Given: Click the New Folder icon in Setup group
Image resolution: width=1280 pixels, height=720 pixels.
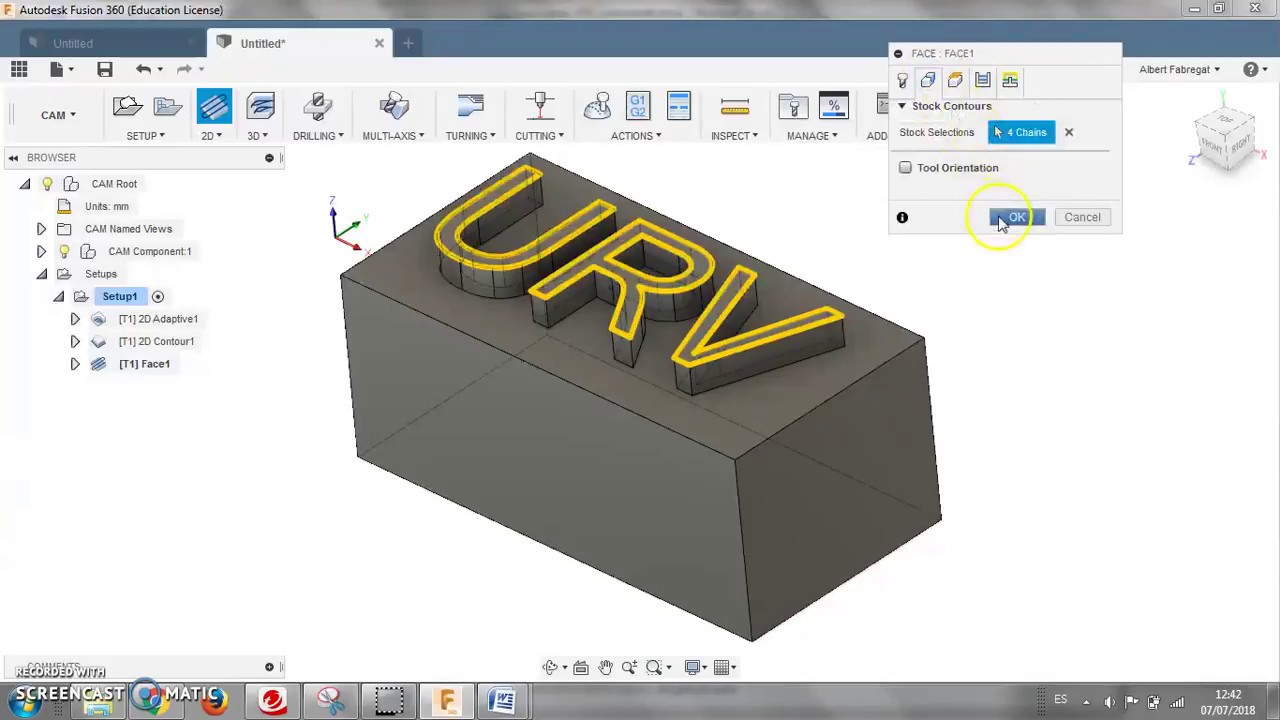Looking at the screenshot, I should tap(167, 107).
